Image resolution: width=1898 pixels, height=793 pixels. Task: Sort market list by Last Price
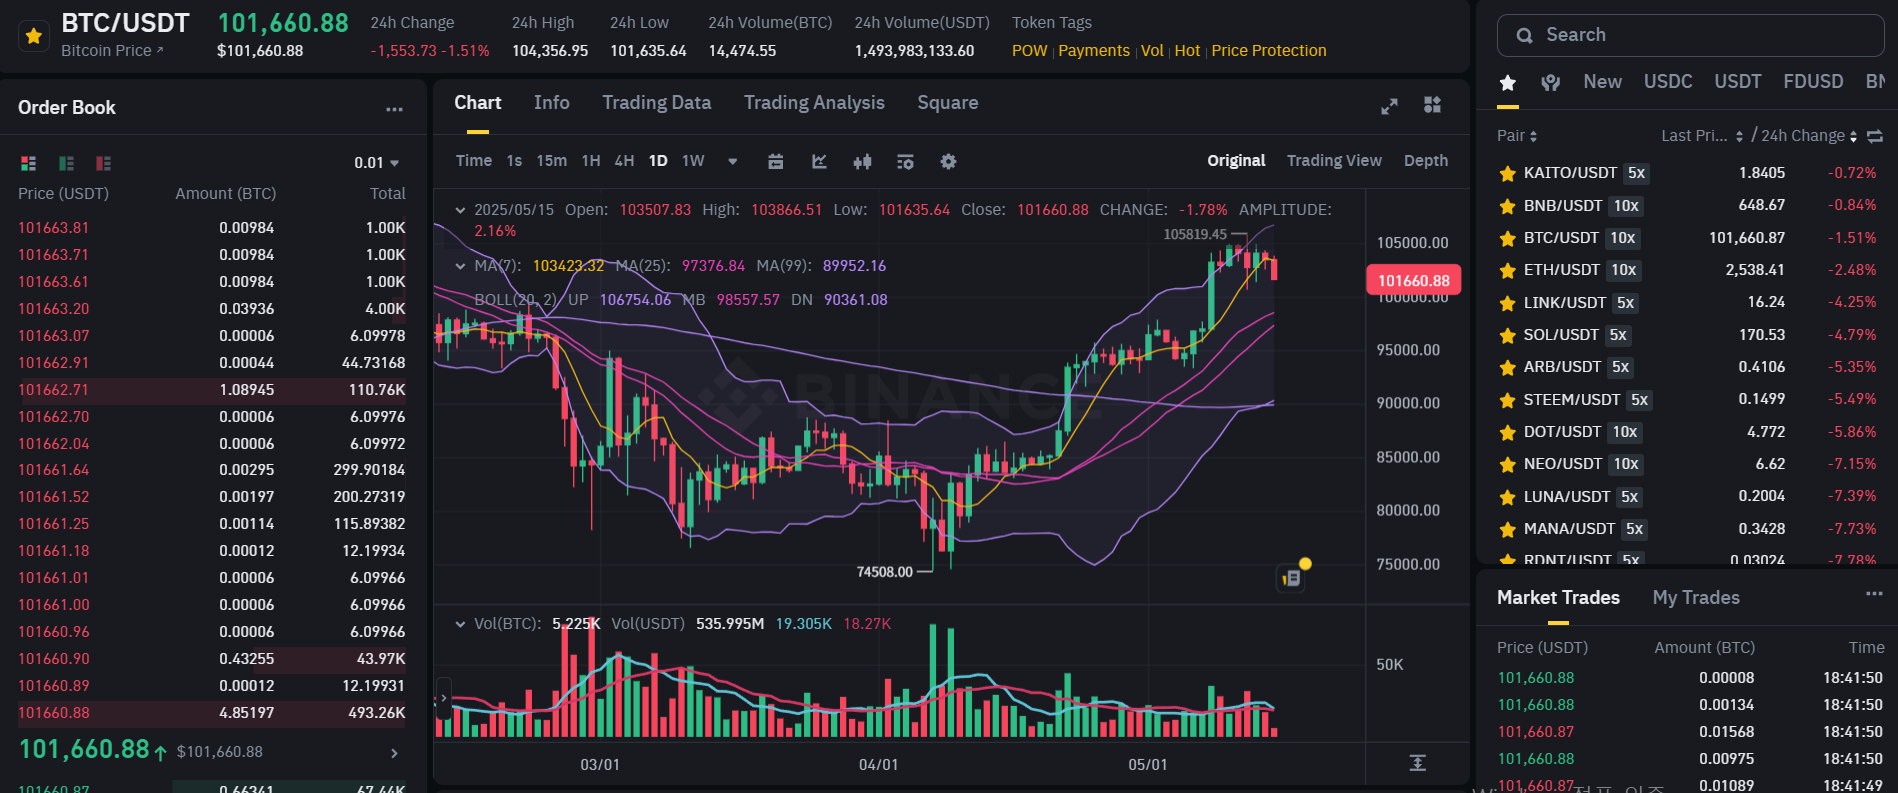tap(1702, 136)
